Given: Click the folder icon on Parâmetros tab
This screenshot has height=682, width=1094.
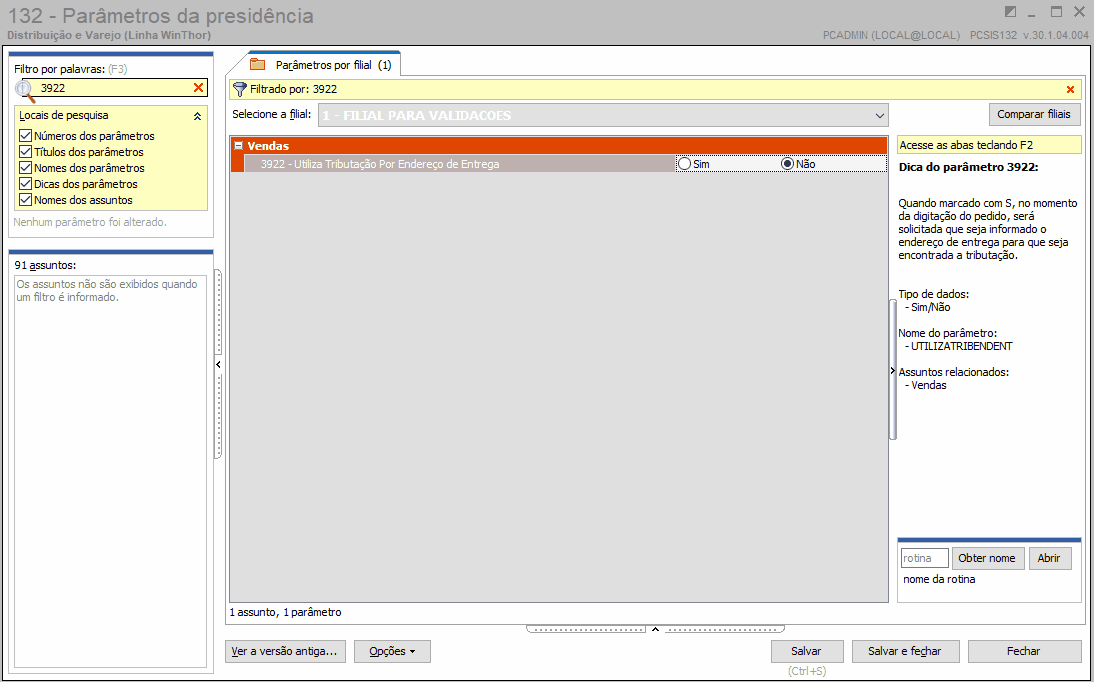Looking at the screenshot, I should coord(258,65).
